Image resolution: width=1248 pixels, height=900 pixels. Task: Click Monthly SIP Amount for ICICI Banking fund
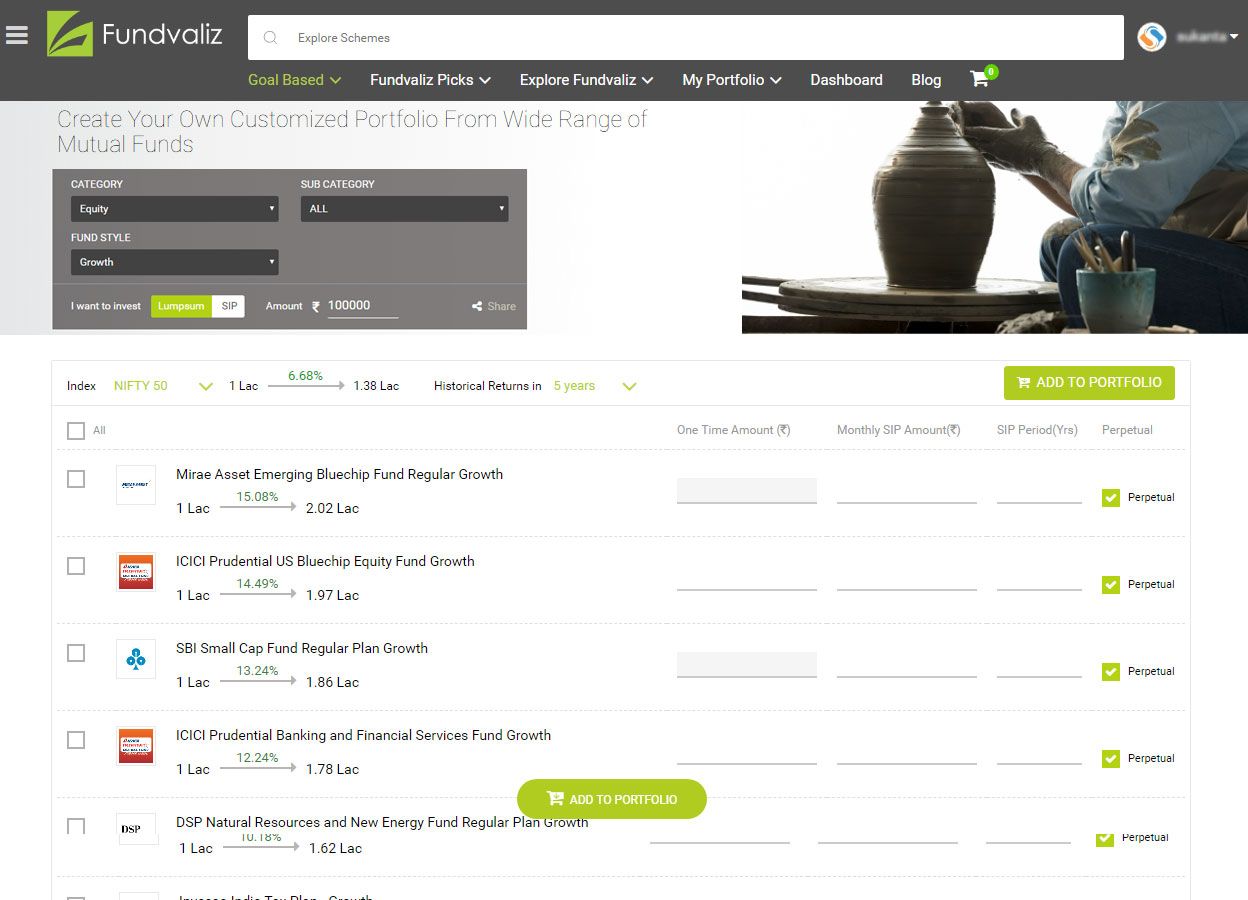[x=907, y=752]
